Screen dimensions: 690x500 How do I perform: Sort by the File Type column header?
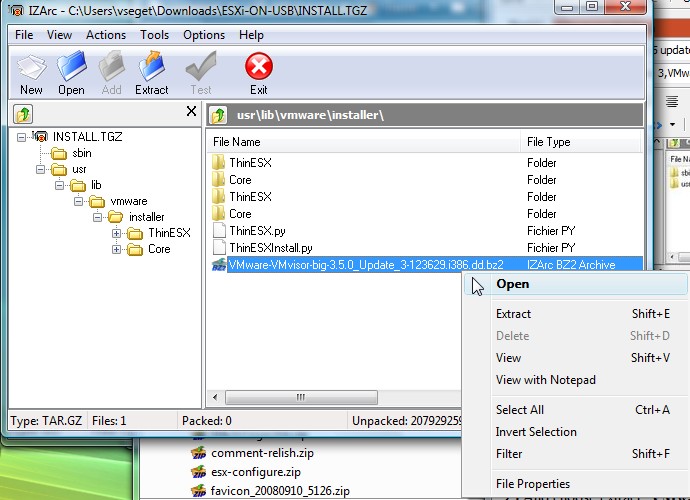[x=581, y=142]
